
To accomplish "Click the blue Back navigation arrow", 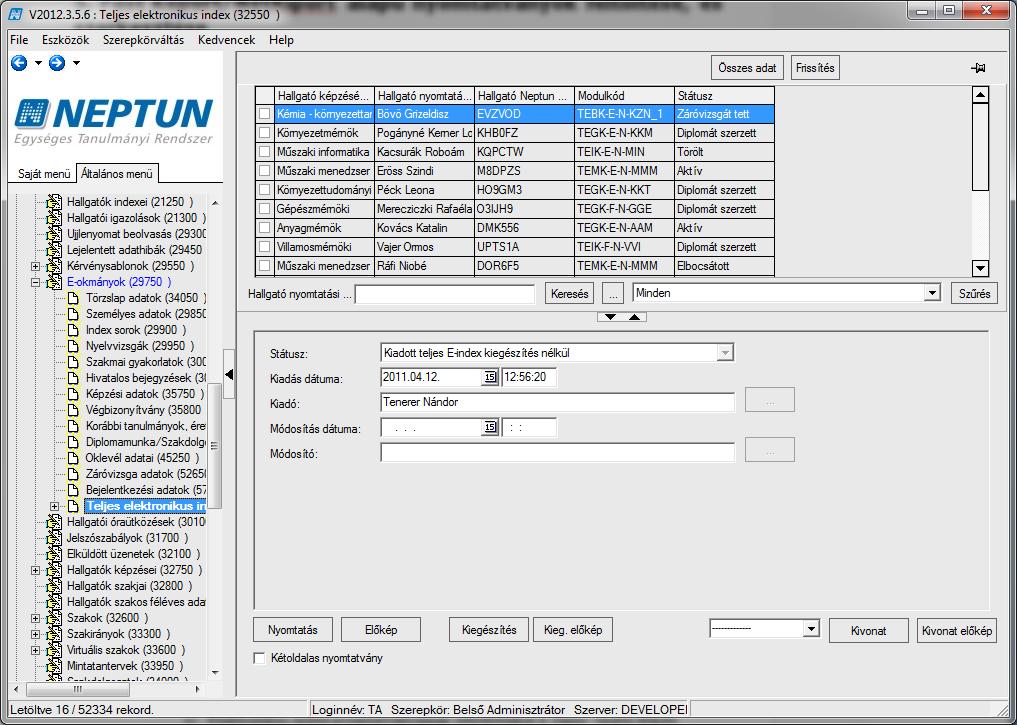I will pos(19,63).
